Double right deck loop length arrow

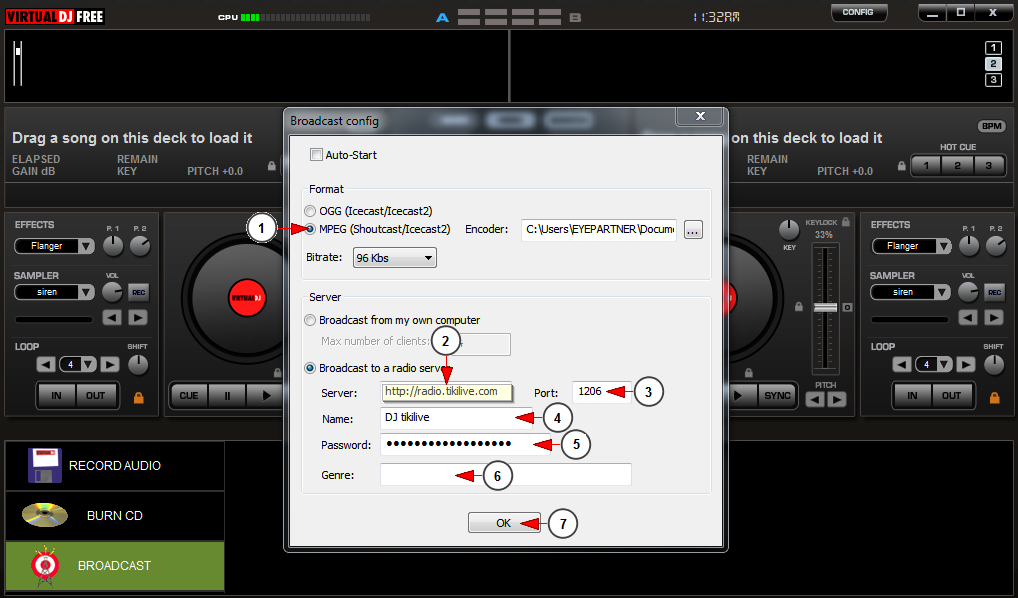point(966,364)
